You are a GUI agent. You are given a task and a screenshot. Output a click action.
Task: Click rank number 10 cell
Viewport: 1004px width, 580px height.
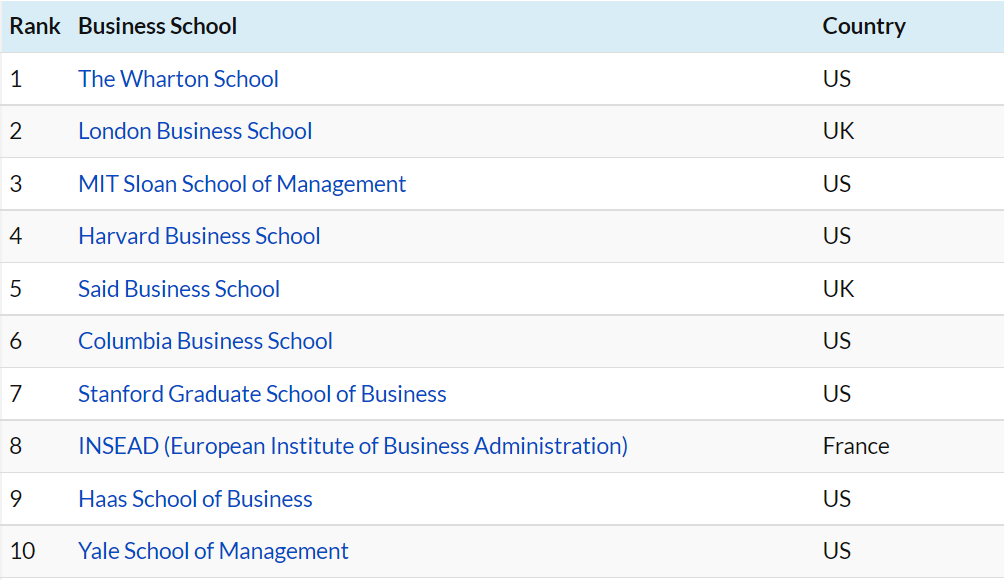[x=22, y=551]
